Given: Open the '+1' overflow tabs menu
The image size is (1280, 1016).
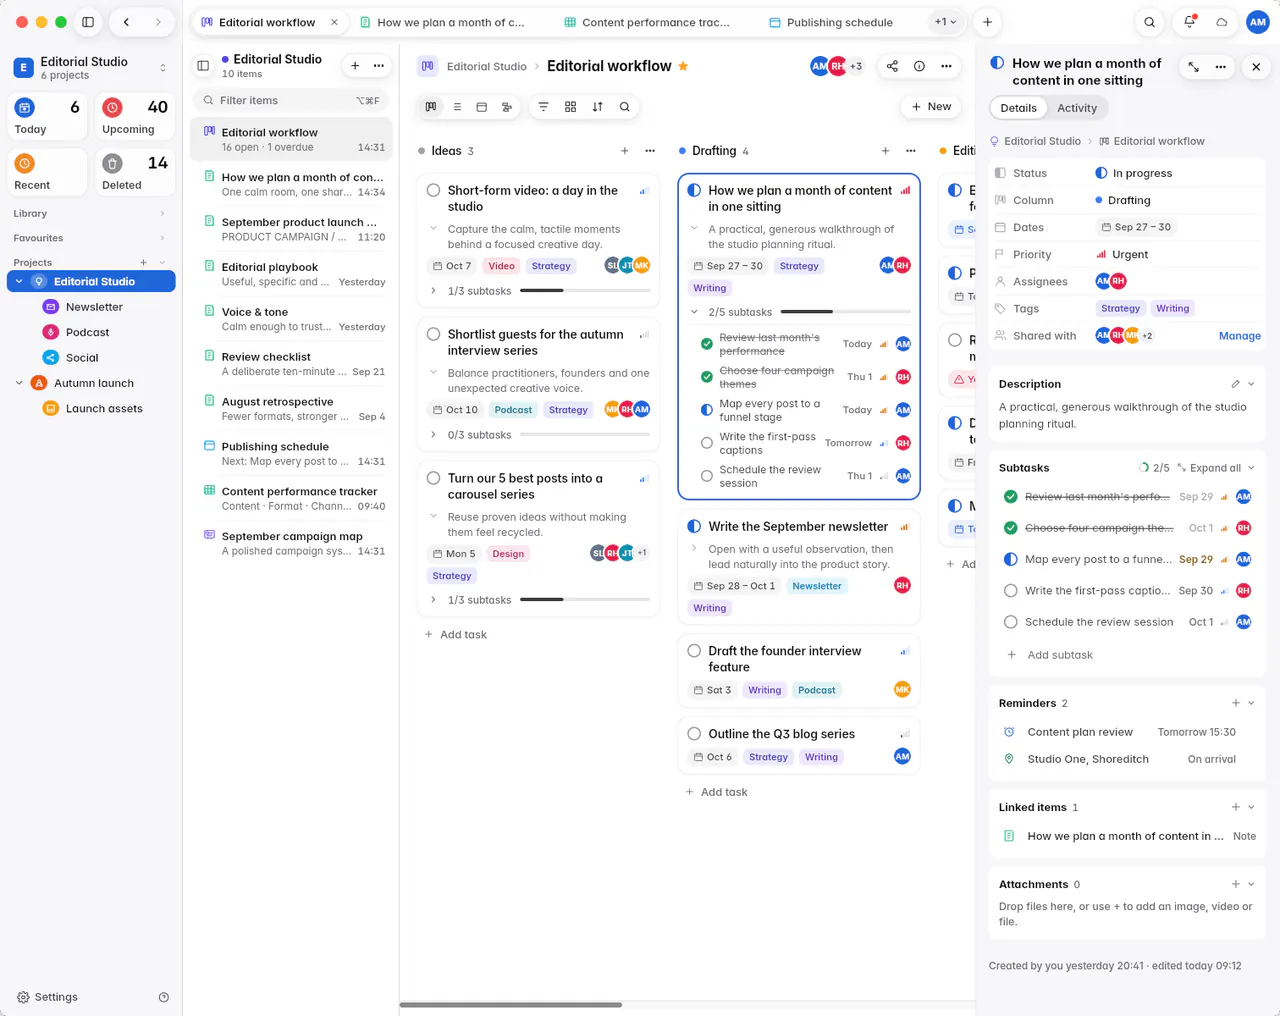Looking at the screenshot, I should coord(945,22).
